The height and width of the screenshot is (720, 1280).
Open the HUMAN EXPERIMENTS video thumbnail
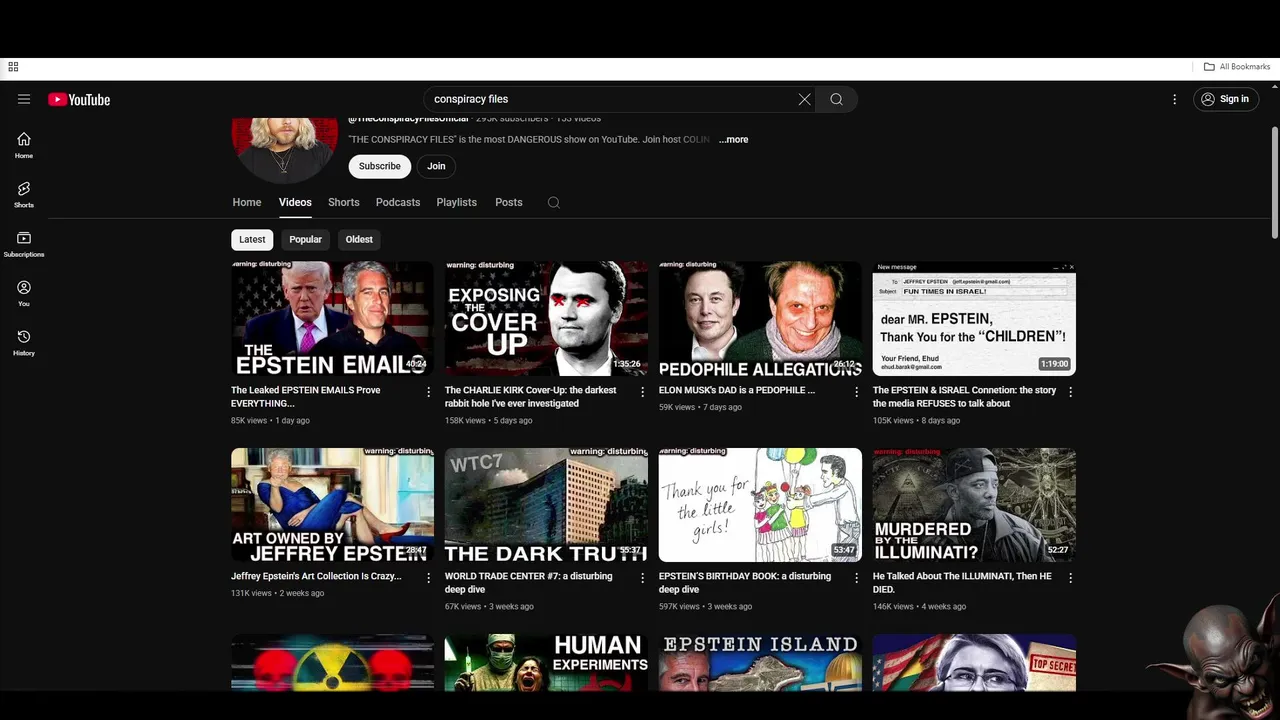pyautogui.click(x=546, y=662)
